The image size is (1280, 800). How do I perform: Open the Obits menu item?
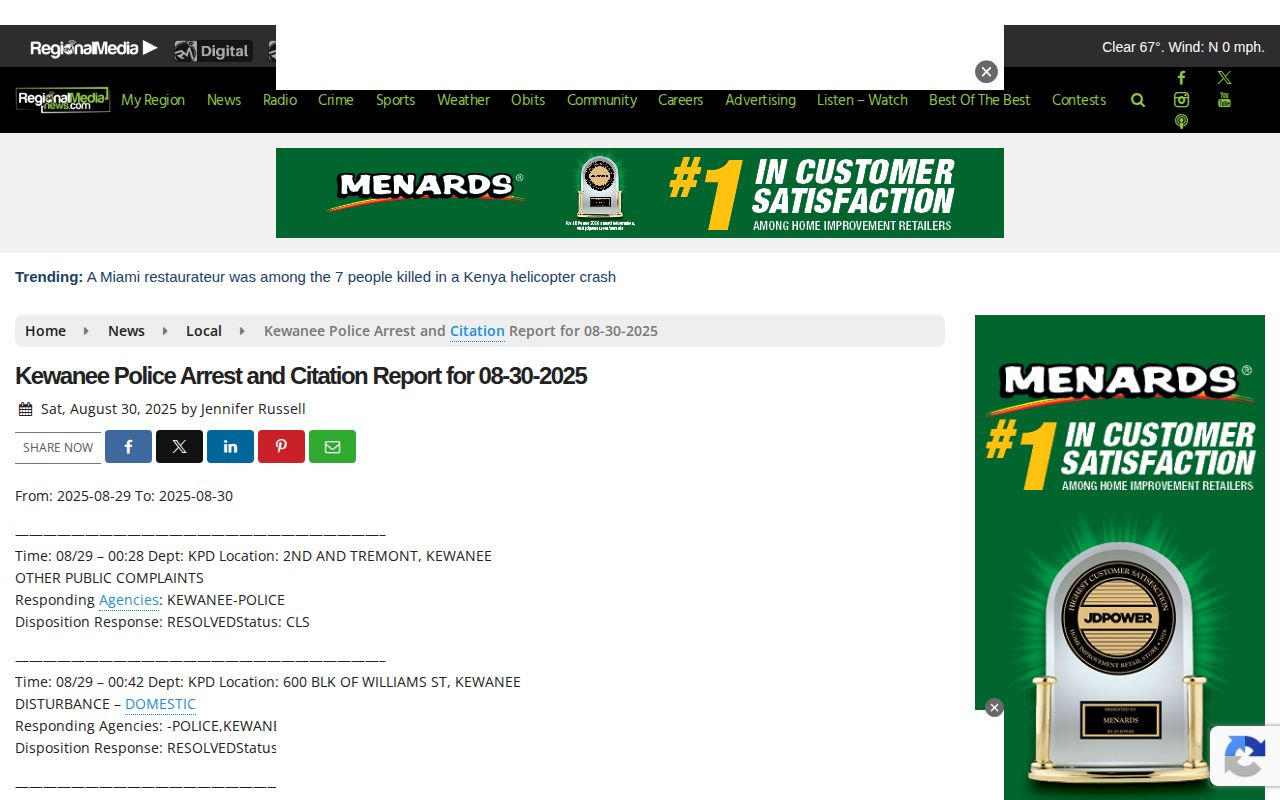click(x=528, y=100)
